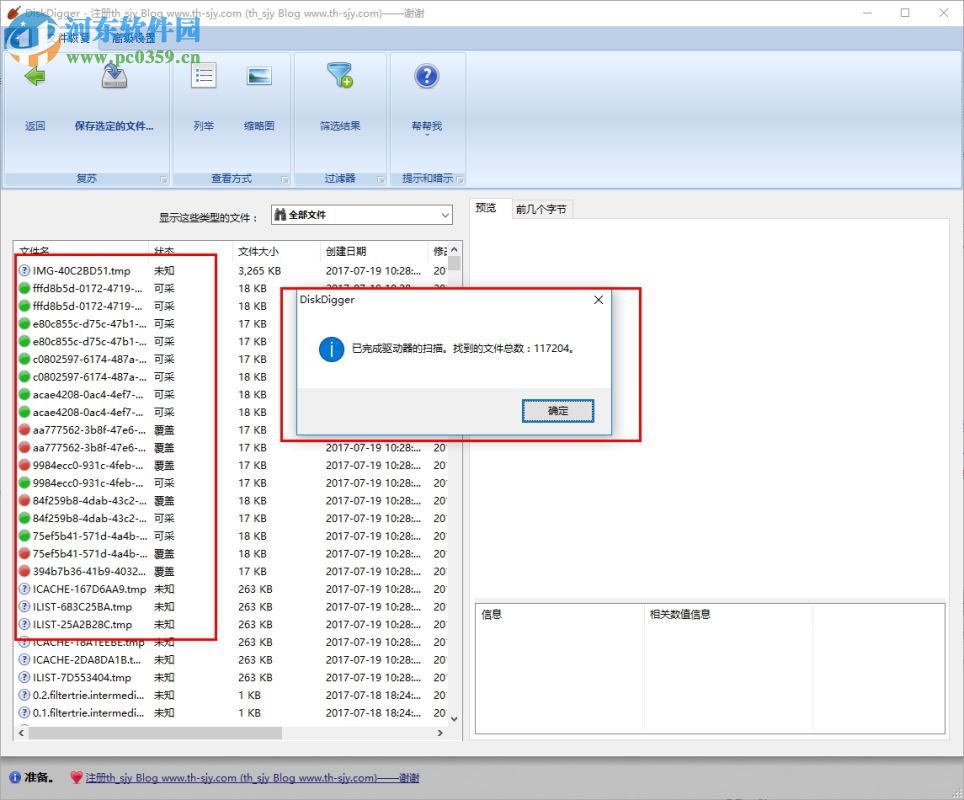Viewport: 964px width, 800px height.
Task: Click the 保存选定的文件 save icon
Action: pyautogui.click(x=113, y=75)
